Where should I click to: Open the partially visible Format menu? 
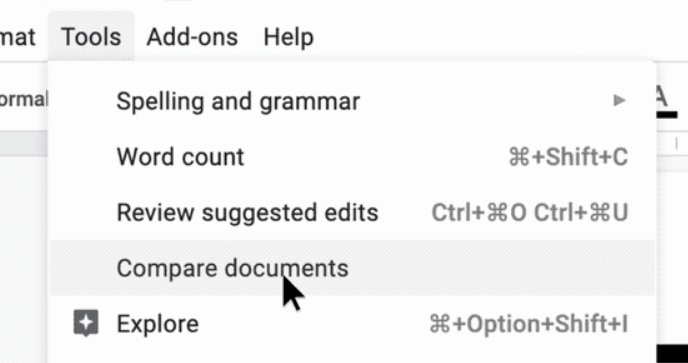click(x=18, y=36)
